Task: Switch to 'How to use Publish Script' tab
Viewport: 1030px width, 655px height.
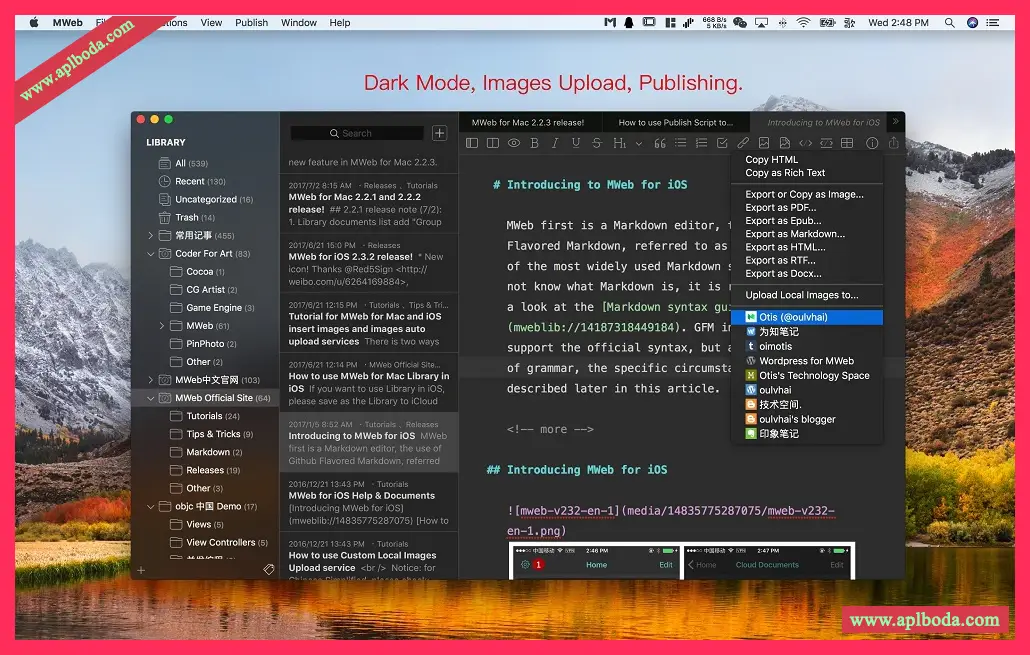Action: click(x=675, y=122)
